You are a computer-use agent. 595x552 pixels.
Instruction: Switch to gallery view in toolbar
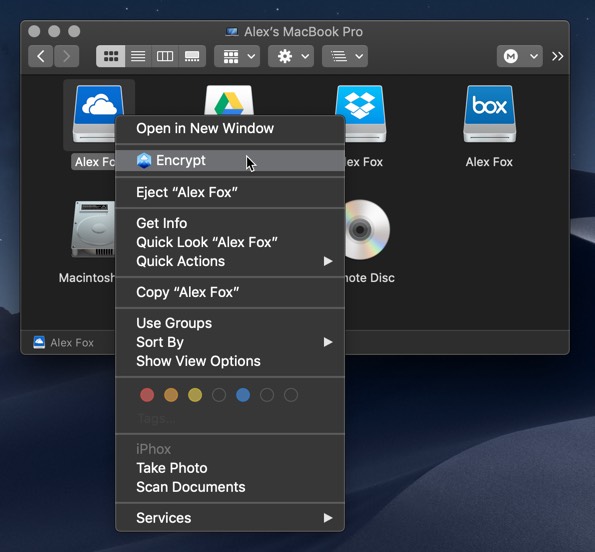tap(192, 56)
